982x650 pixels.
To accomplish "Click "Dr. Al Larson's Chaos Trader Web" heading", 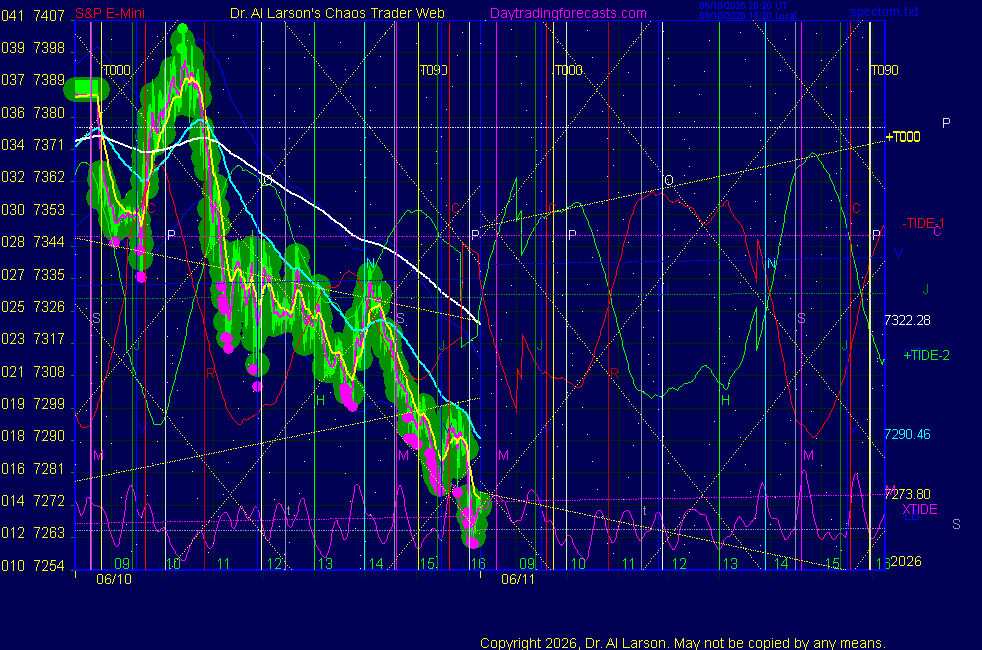I will point(338,13).
